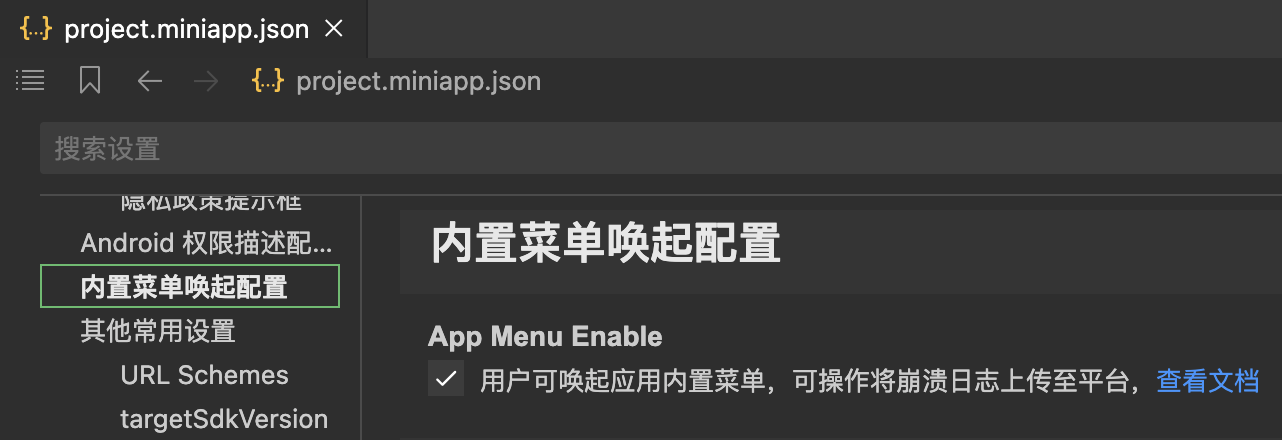This screenshot has width=1282, height=440.
Task: Select the partially hidden 隐私政策提示框 item
Action: coord(211,202)
